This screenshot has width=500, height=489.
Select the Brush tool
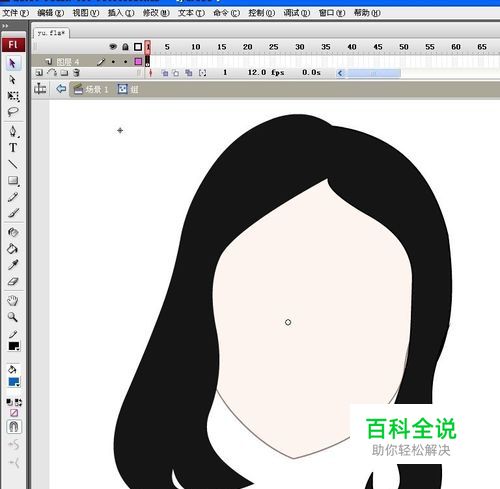click(13, 213)
